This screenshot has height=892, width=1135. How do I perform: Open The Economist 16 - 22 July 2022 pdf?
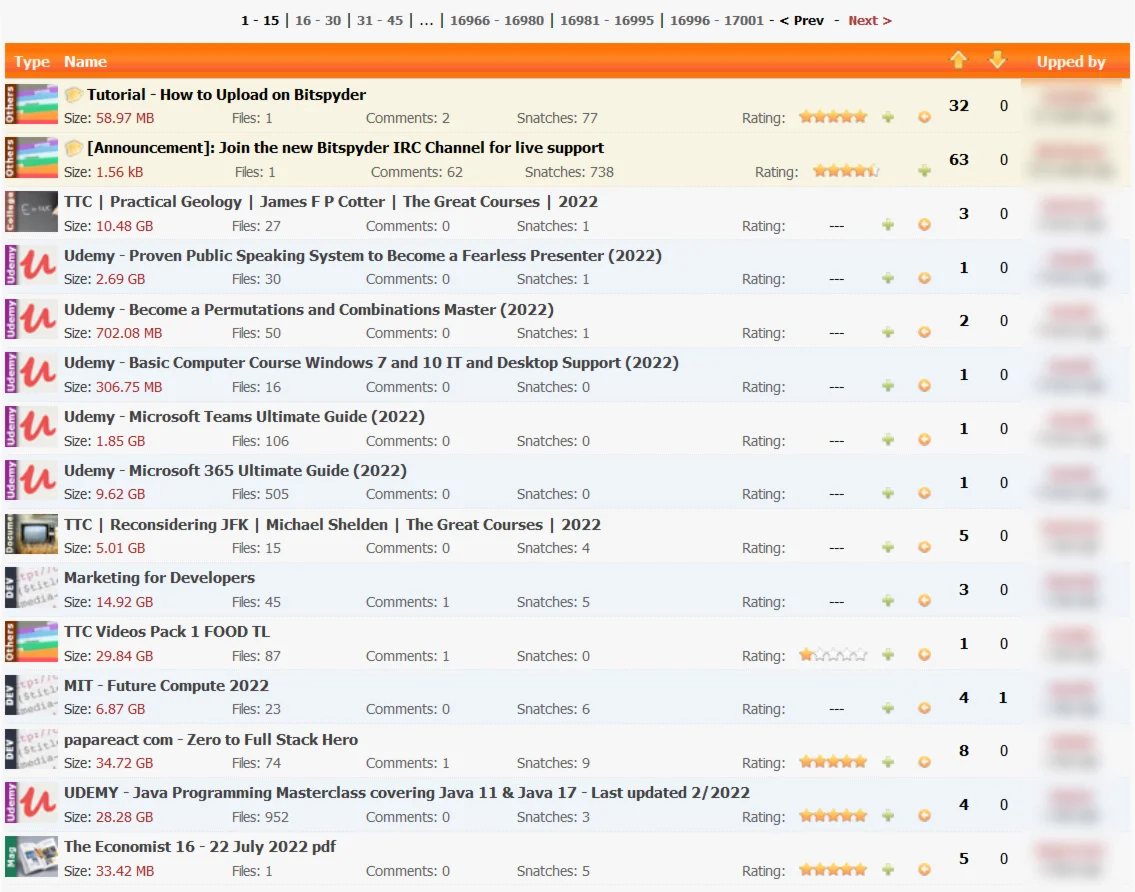(x=200, y=846)
